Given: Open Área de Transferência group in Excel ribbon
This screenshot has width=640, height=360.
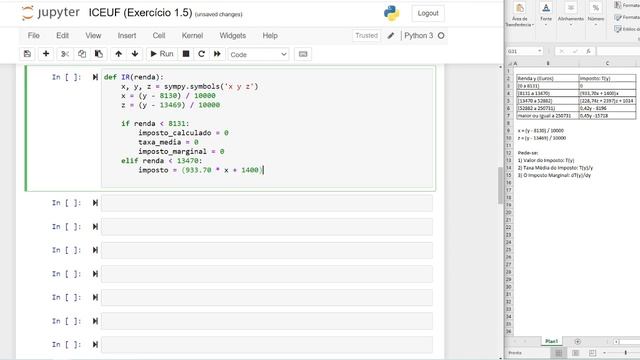Looking at the screenshot, I should (x=519, y=15).
